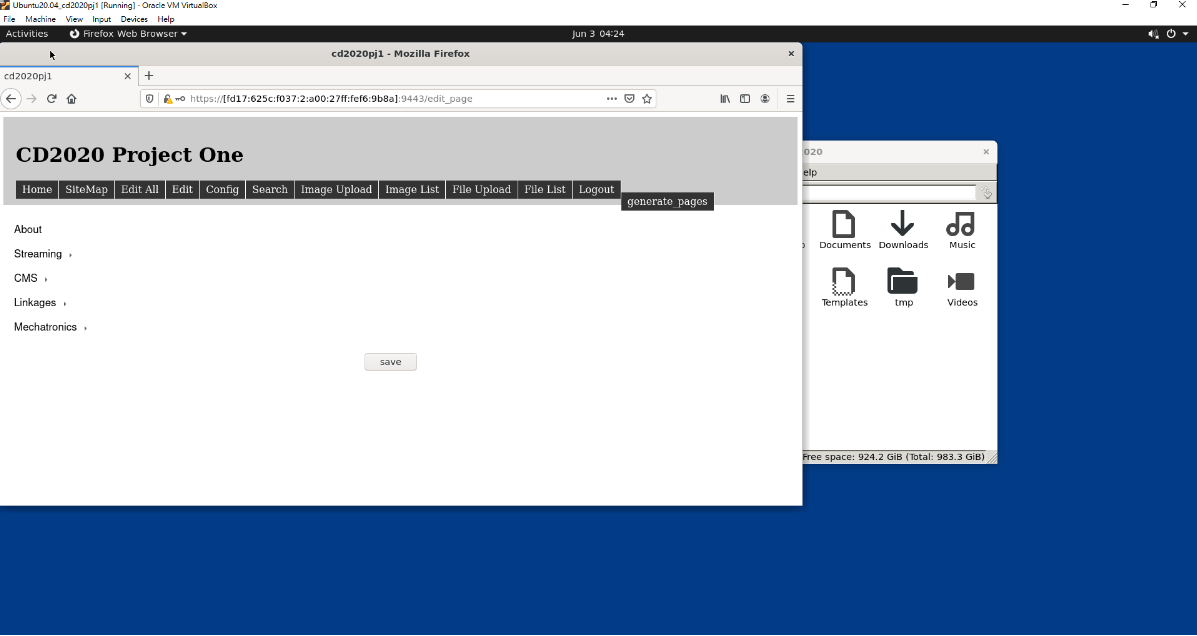This screenshot has height=636, width=1197.
Task: Open page actions three-dot menu
Action: pyautogui.click(x=611, y=99)
